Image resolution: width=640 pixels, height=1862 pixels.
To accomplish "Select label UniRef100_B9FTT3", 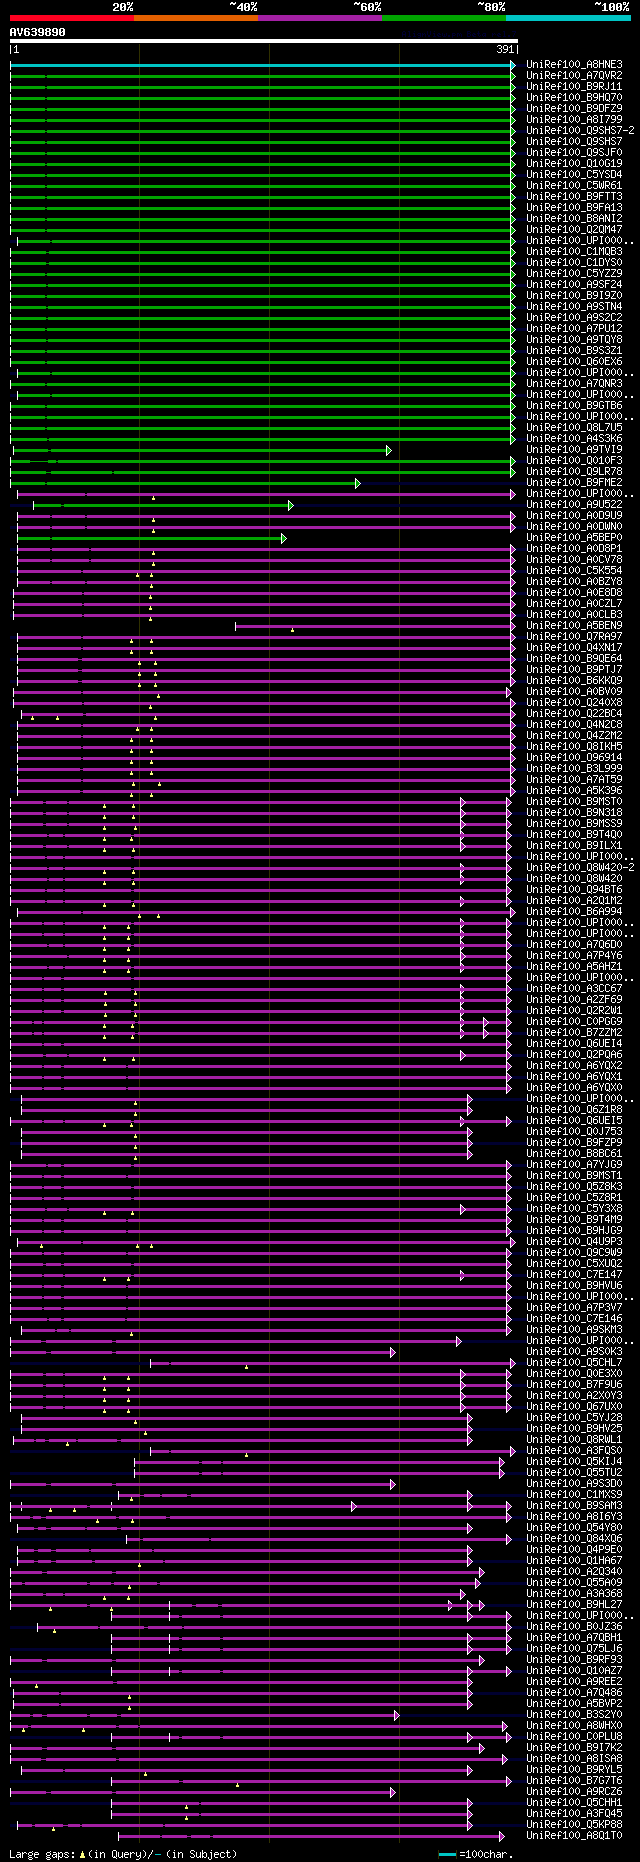I will coord(574,197).
